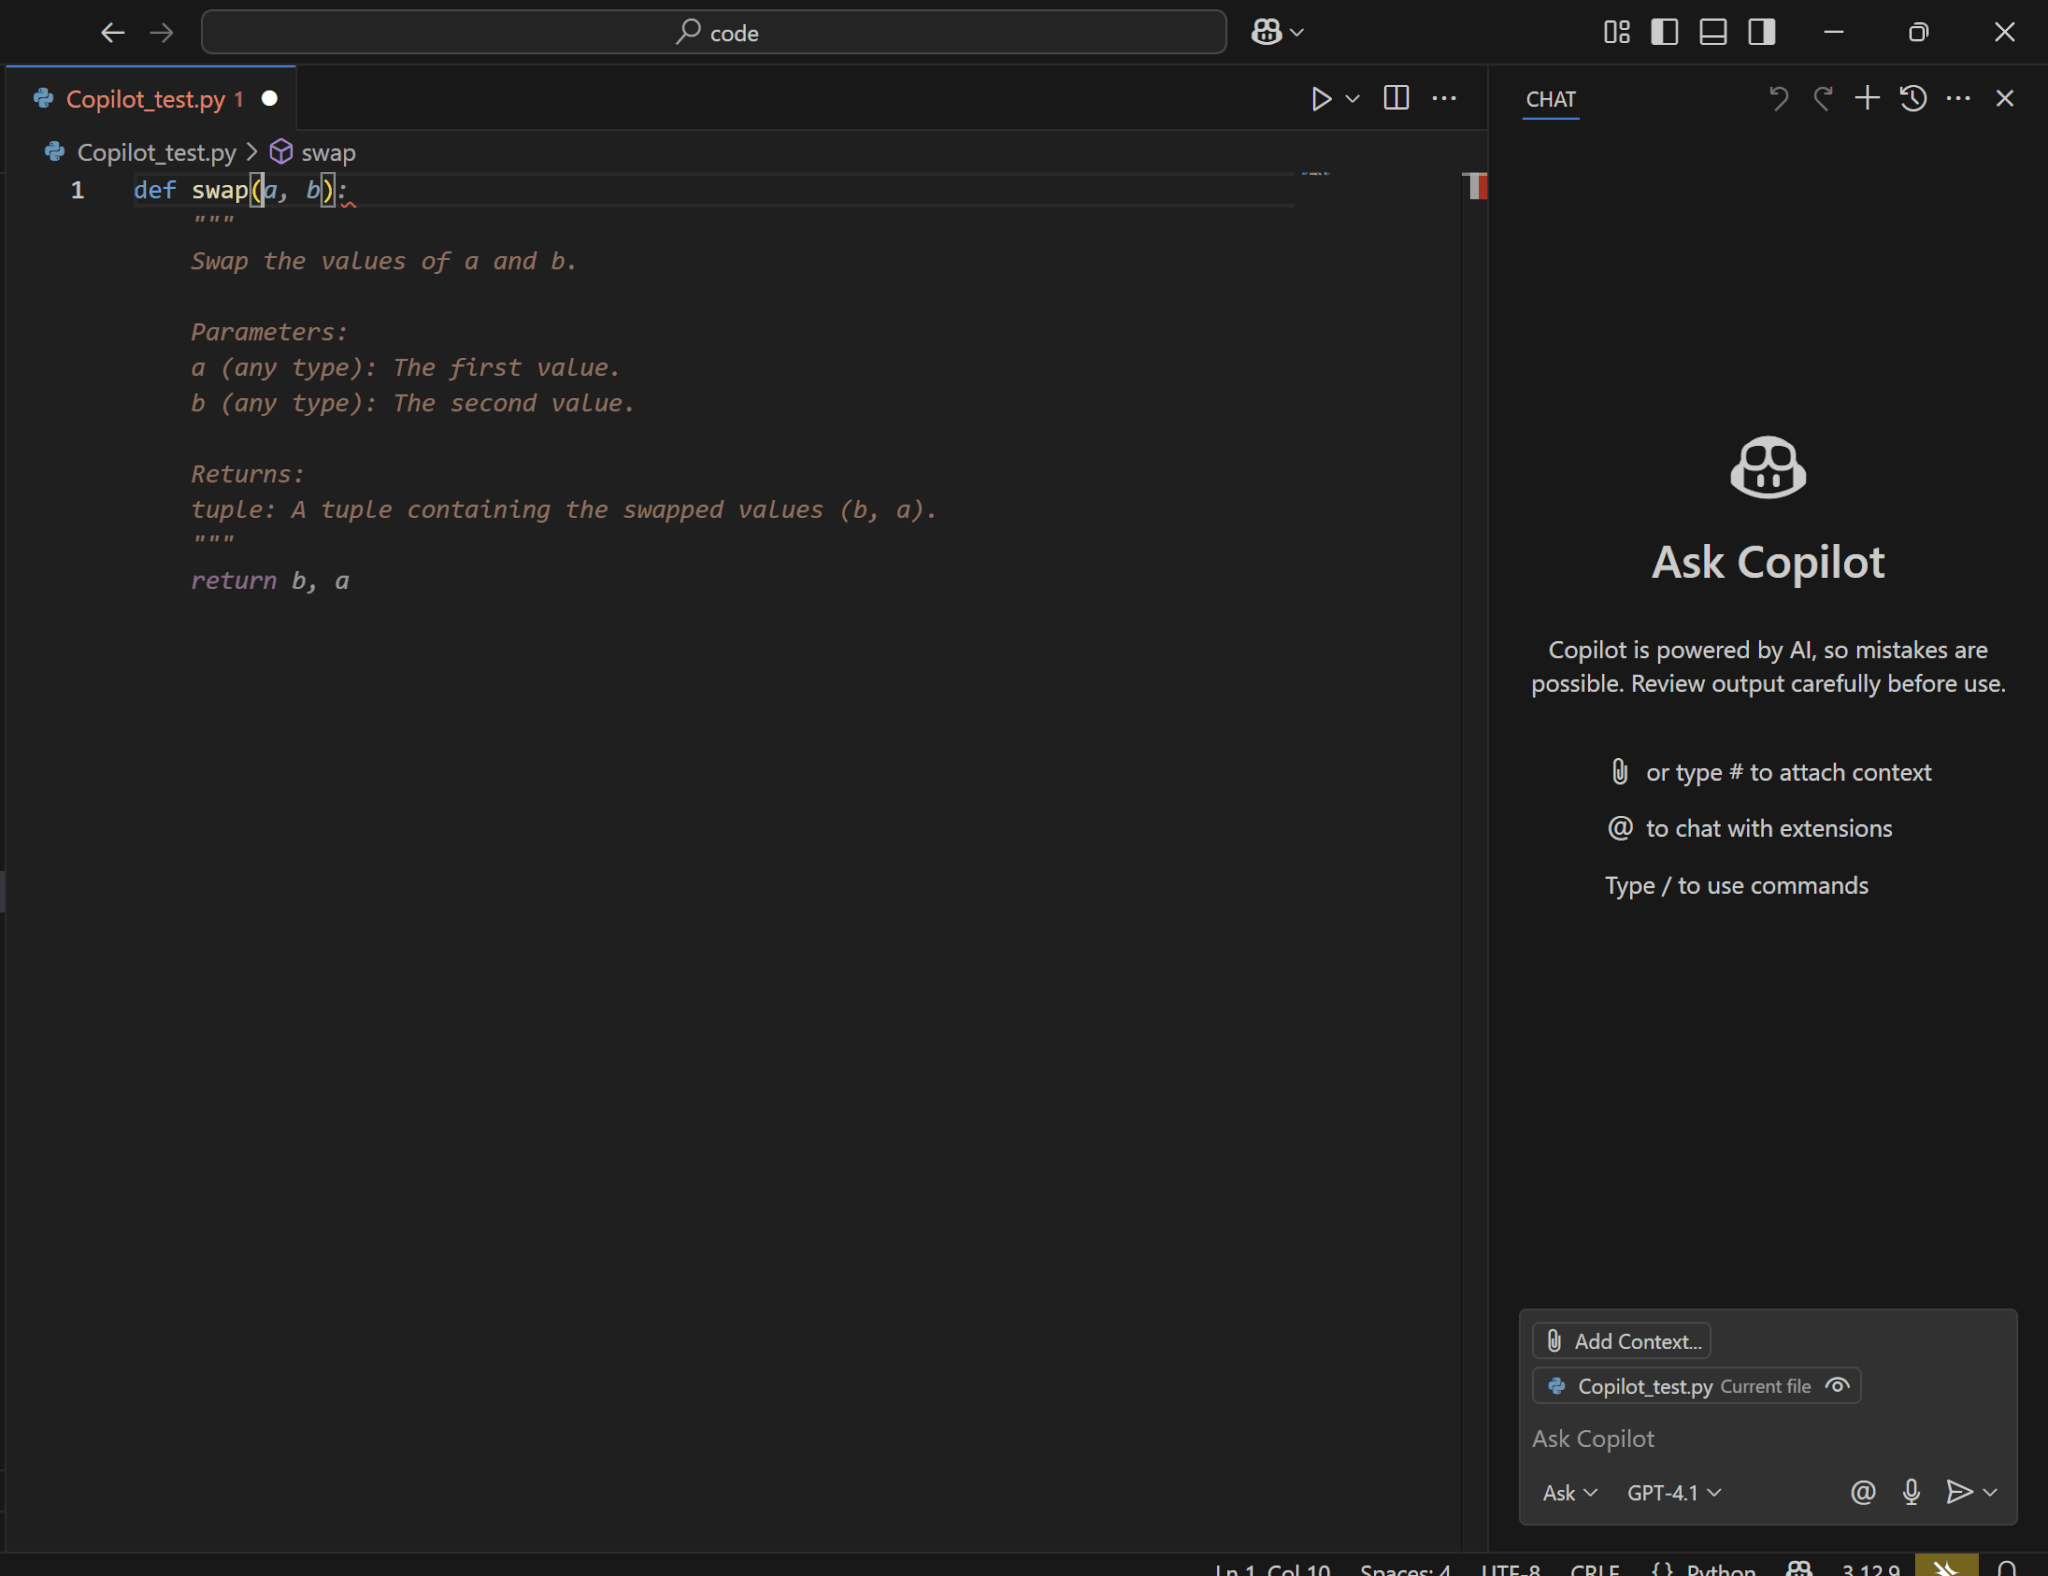Redo the last chat request
The width and height of the screenshot is (2048, 1576).
[x=1822, y=98]
